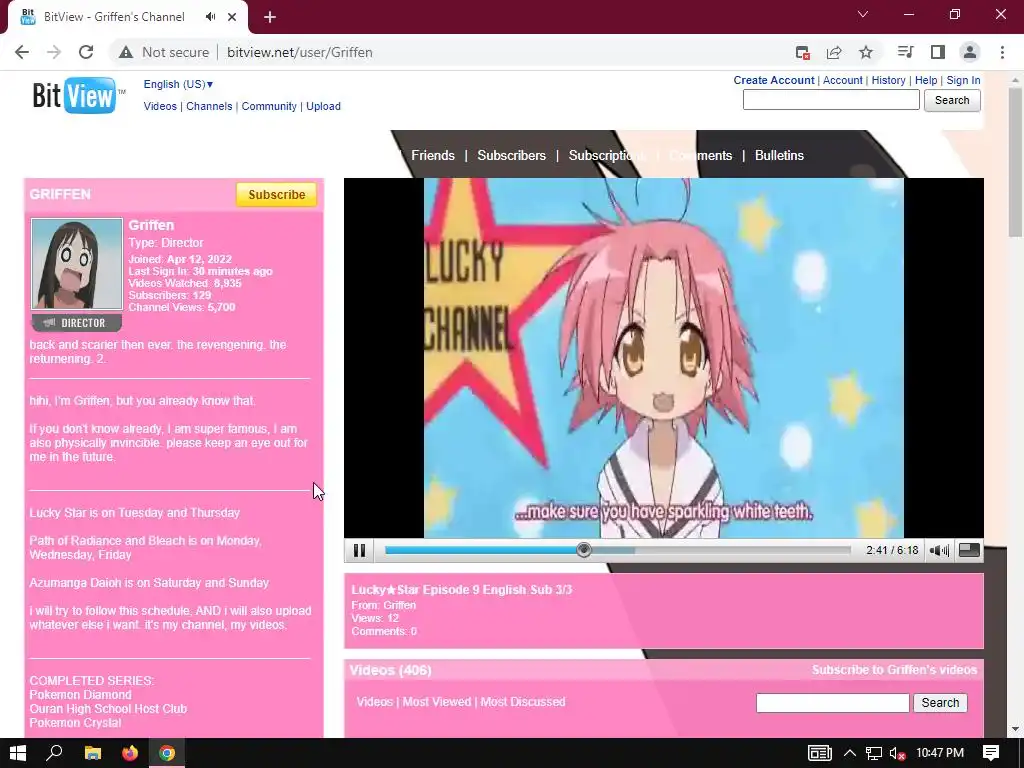
Task: Click the video title Lucky Star Episode 9
Action: coord(462,590)
